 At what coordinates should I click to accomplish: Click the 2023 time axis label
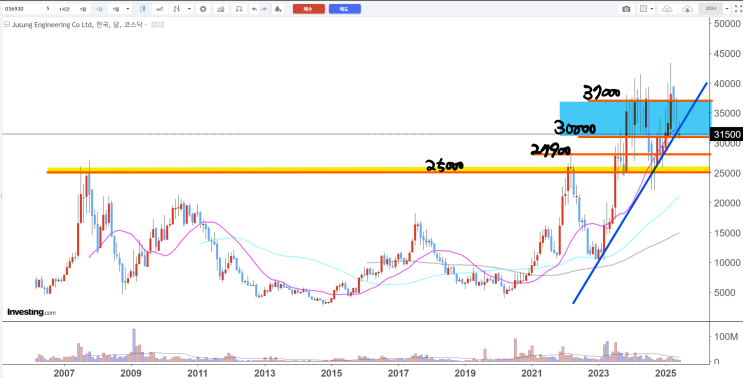click(600, 372)
